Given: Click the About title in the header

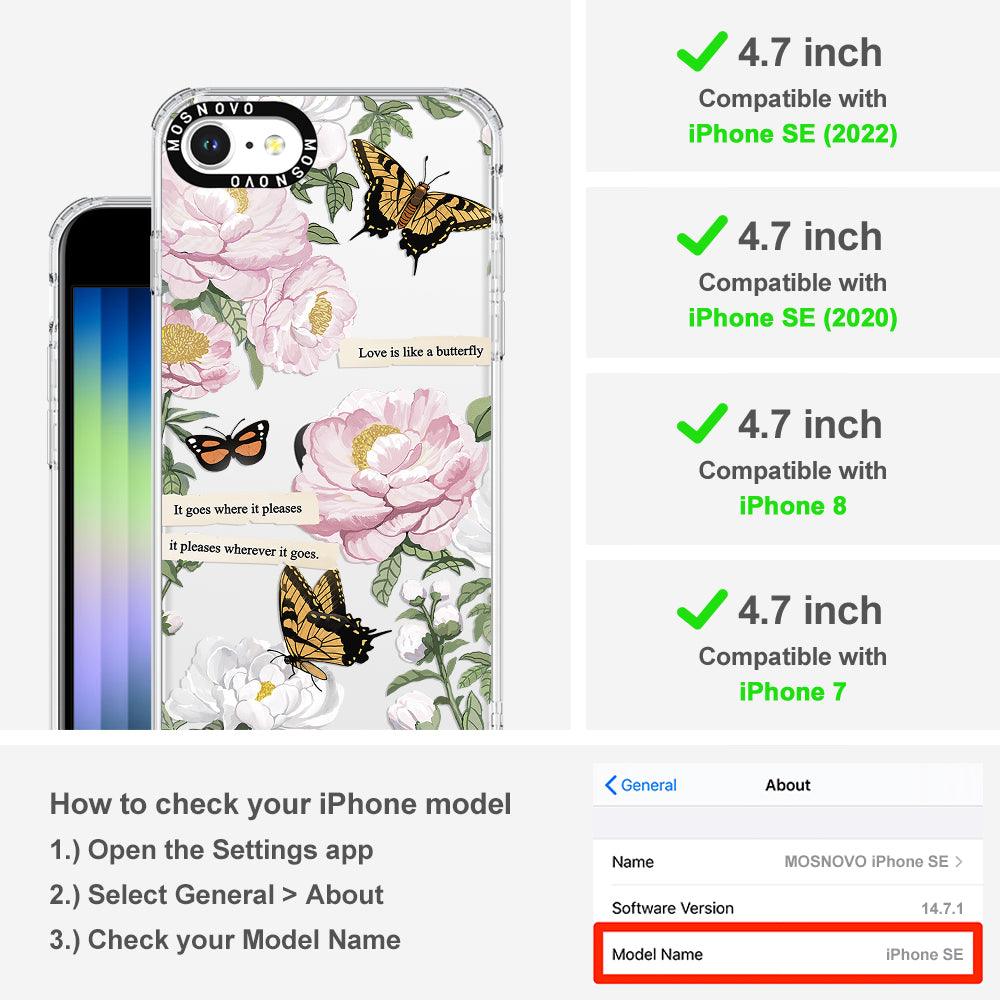Looking at the screenshot, I should [788, 785].
